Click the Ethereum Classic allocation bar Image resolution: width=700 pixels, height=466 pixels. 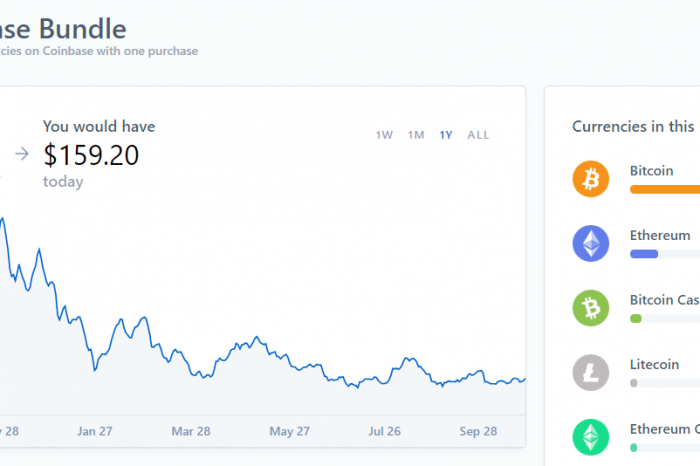click(x=633, y=447)
